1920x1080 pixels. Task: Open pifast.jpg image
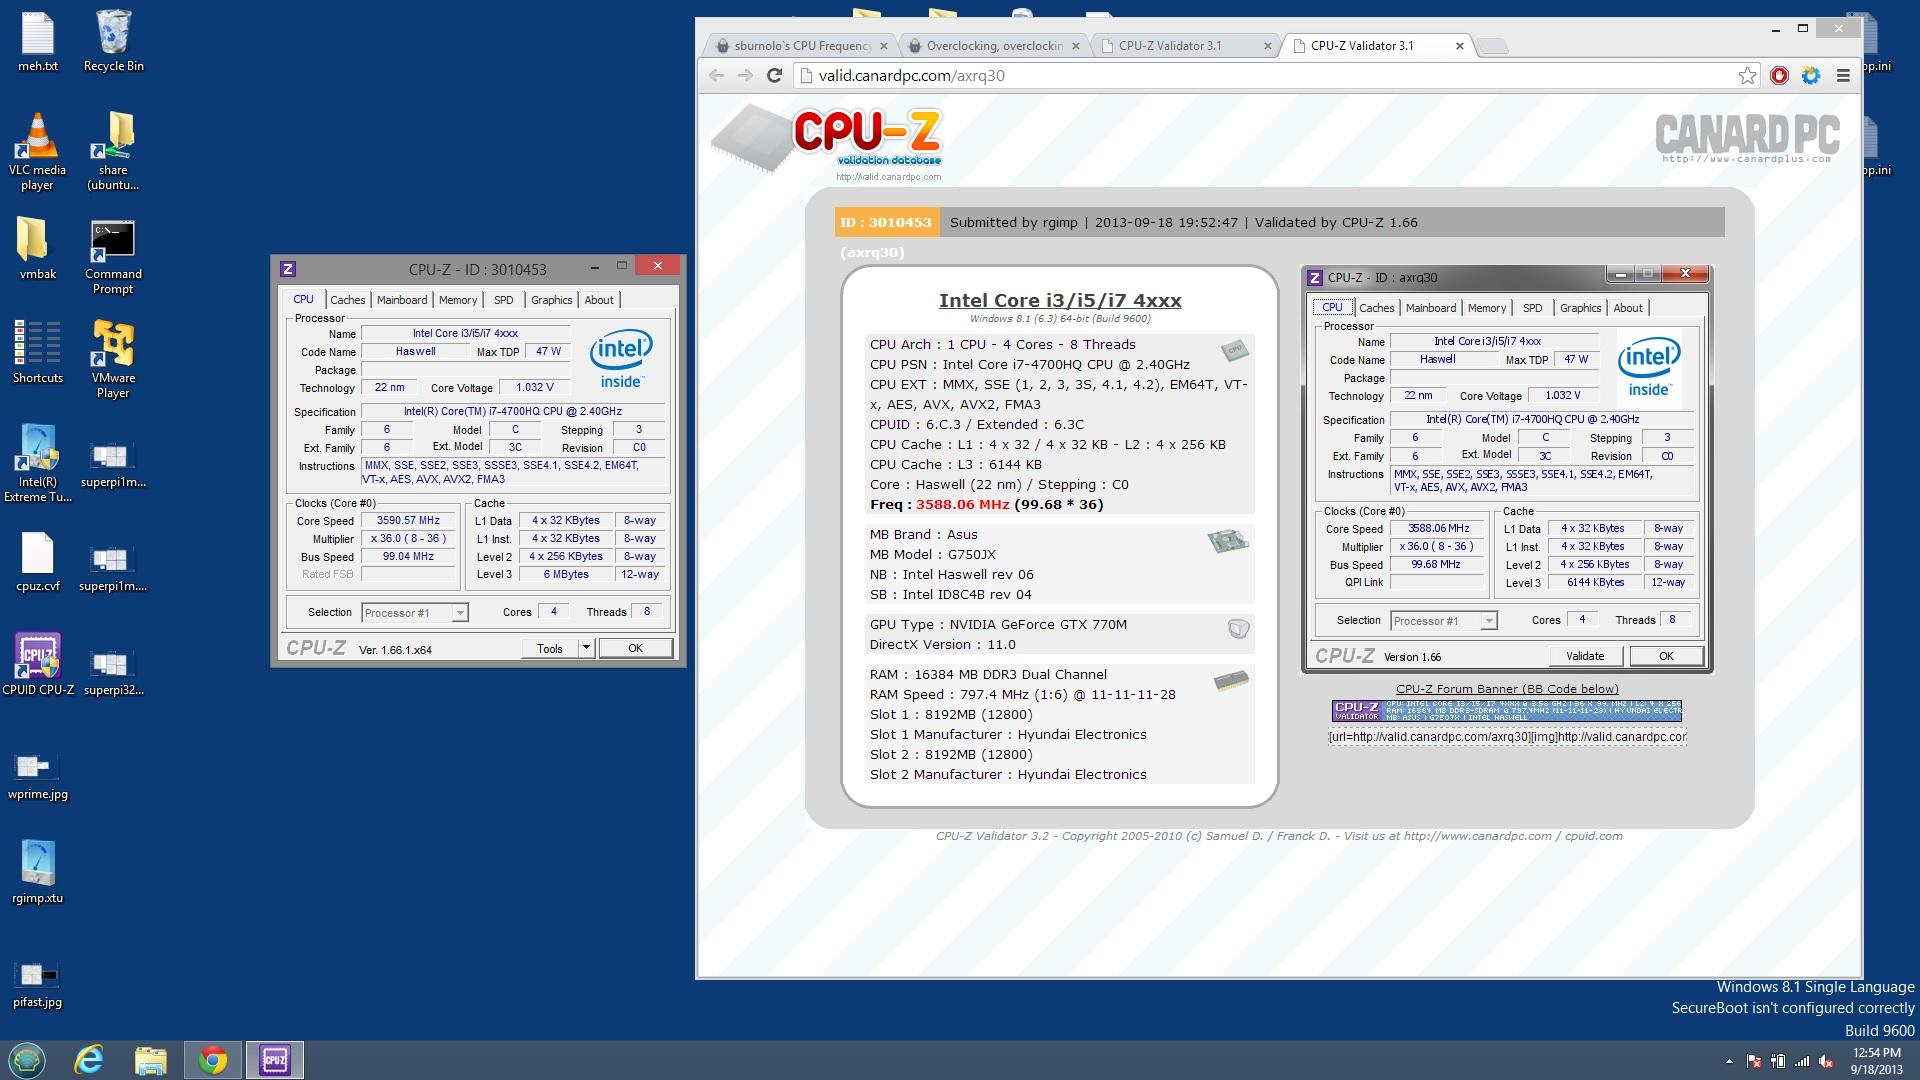38,985
